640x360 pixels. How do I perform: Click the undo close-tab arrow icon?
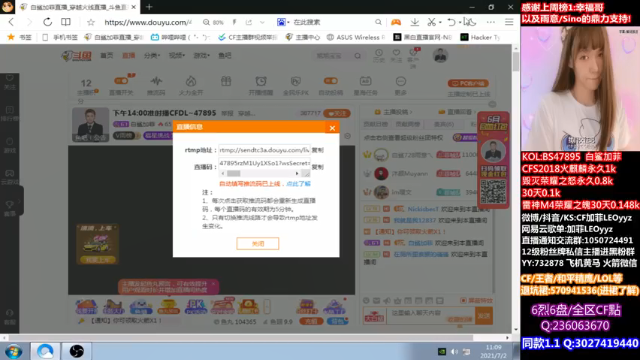451,22
